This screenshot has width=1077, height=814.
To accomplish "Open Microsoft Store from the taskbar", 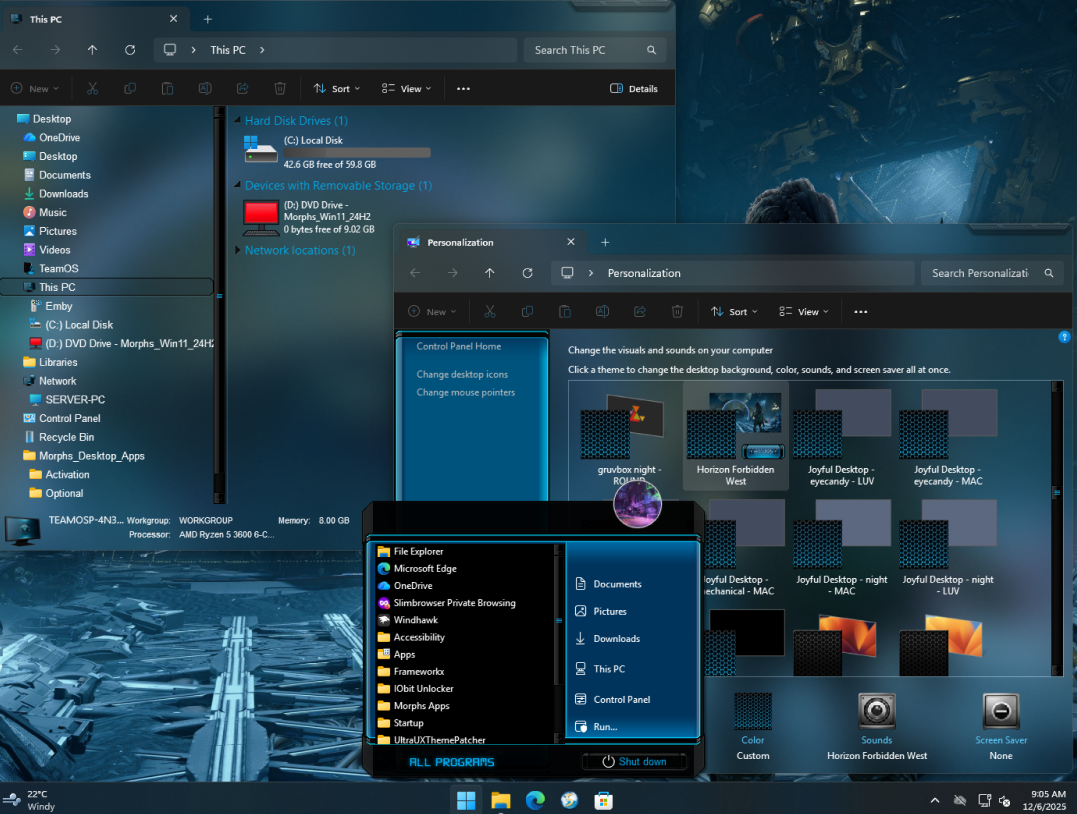I will 604,800.
